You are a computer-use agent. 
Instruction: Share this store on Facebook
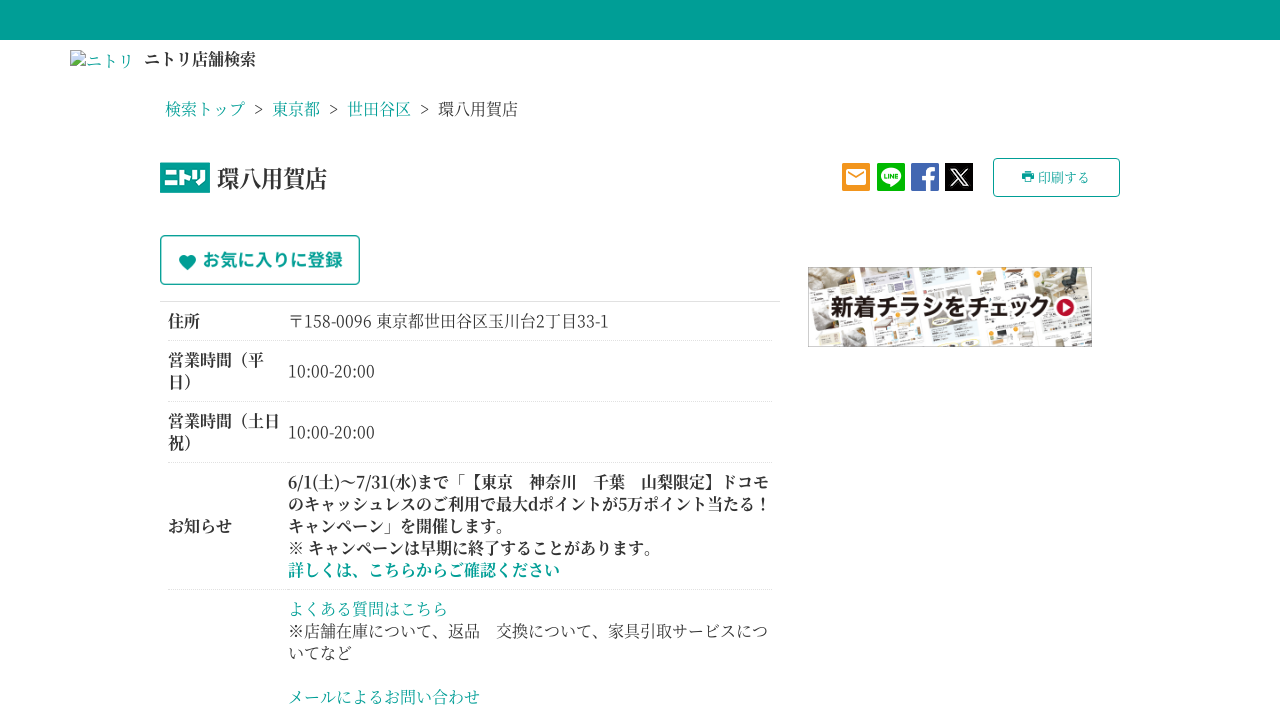point(925,177)
